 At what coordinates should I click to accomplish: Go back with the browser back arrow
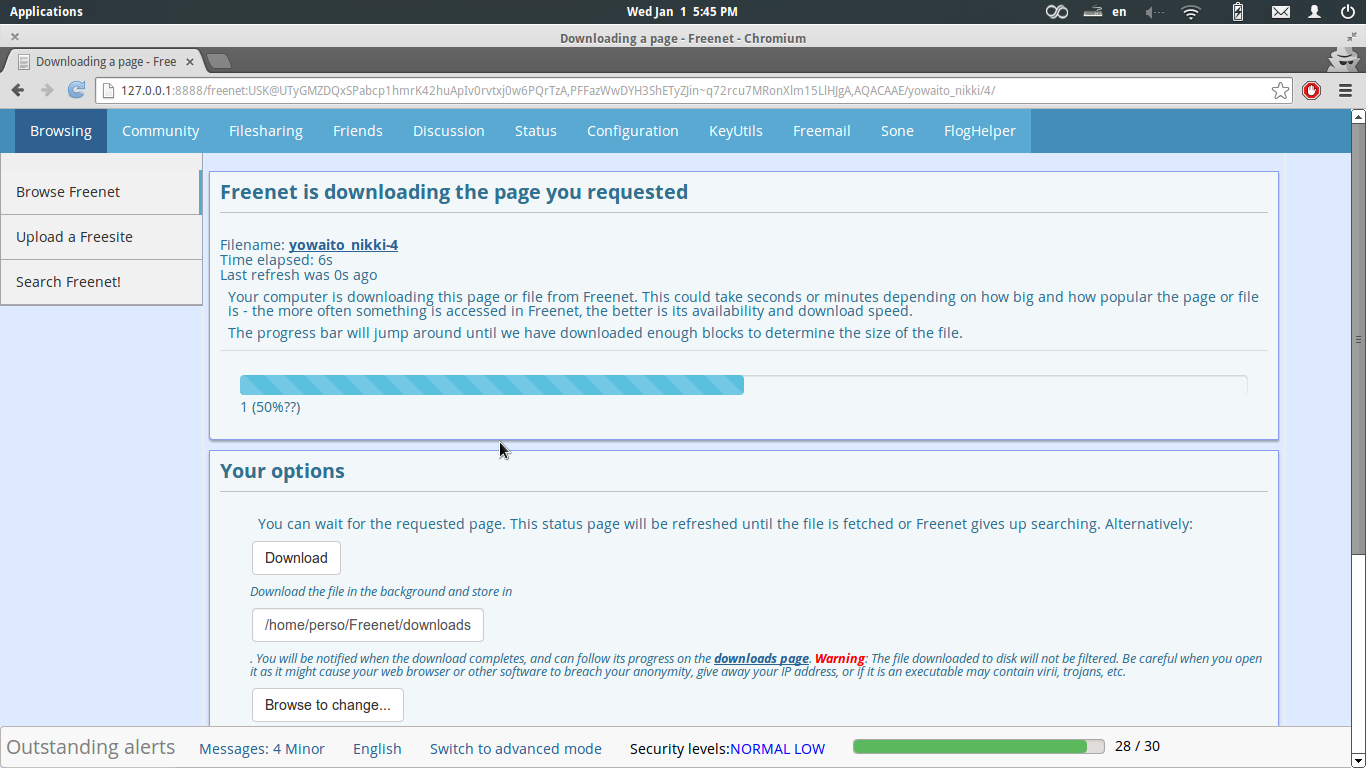(18, 90)
